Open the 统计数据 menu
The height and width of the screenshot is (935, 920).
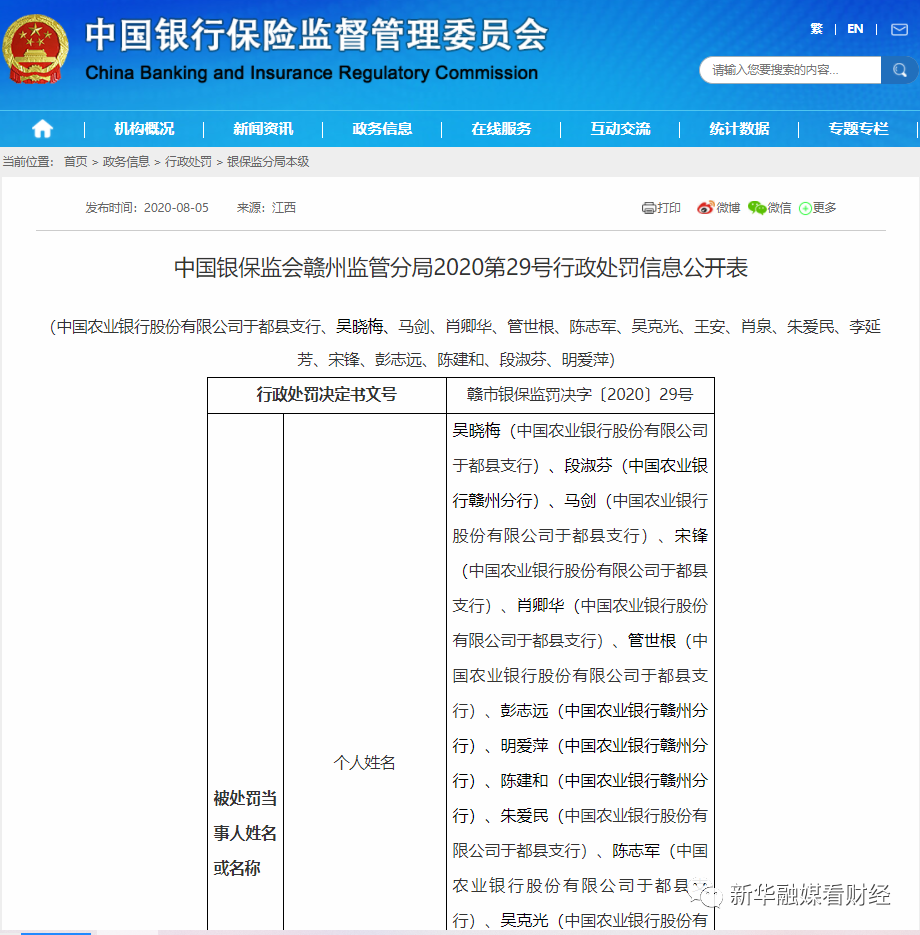(739, 129)
